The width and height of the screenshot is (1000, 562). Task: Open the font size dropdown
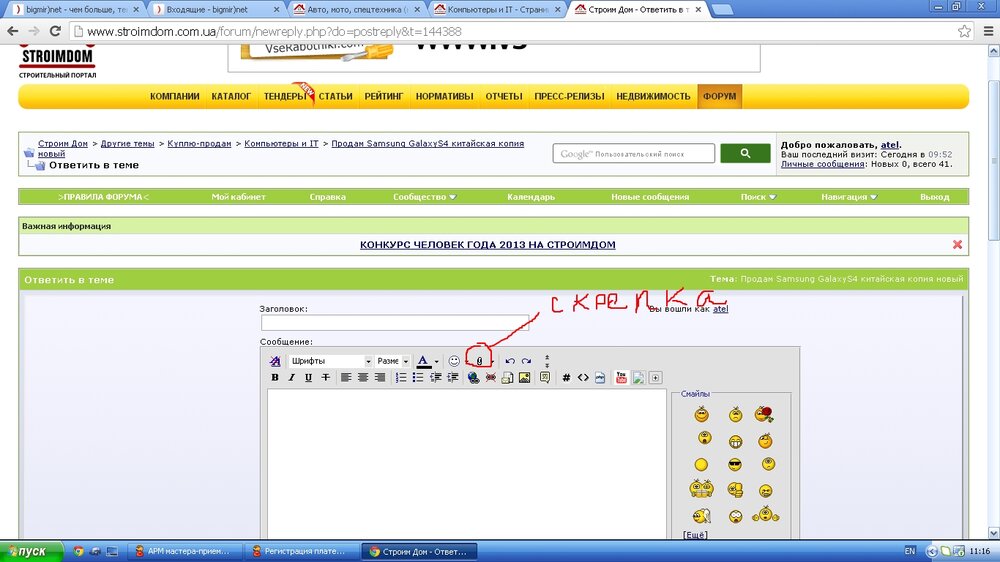tap(392, 361)
